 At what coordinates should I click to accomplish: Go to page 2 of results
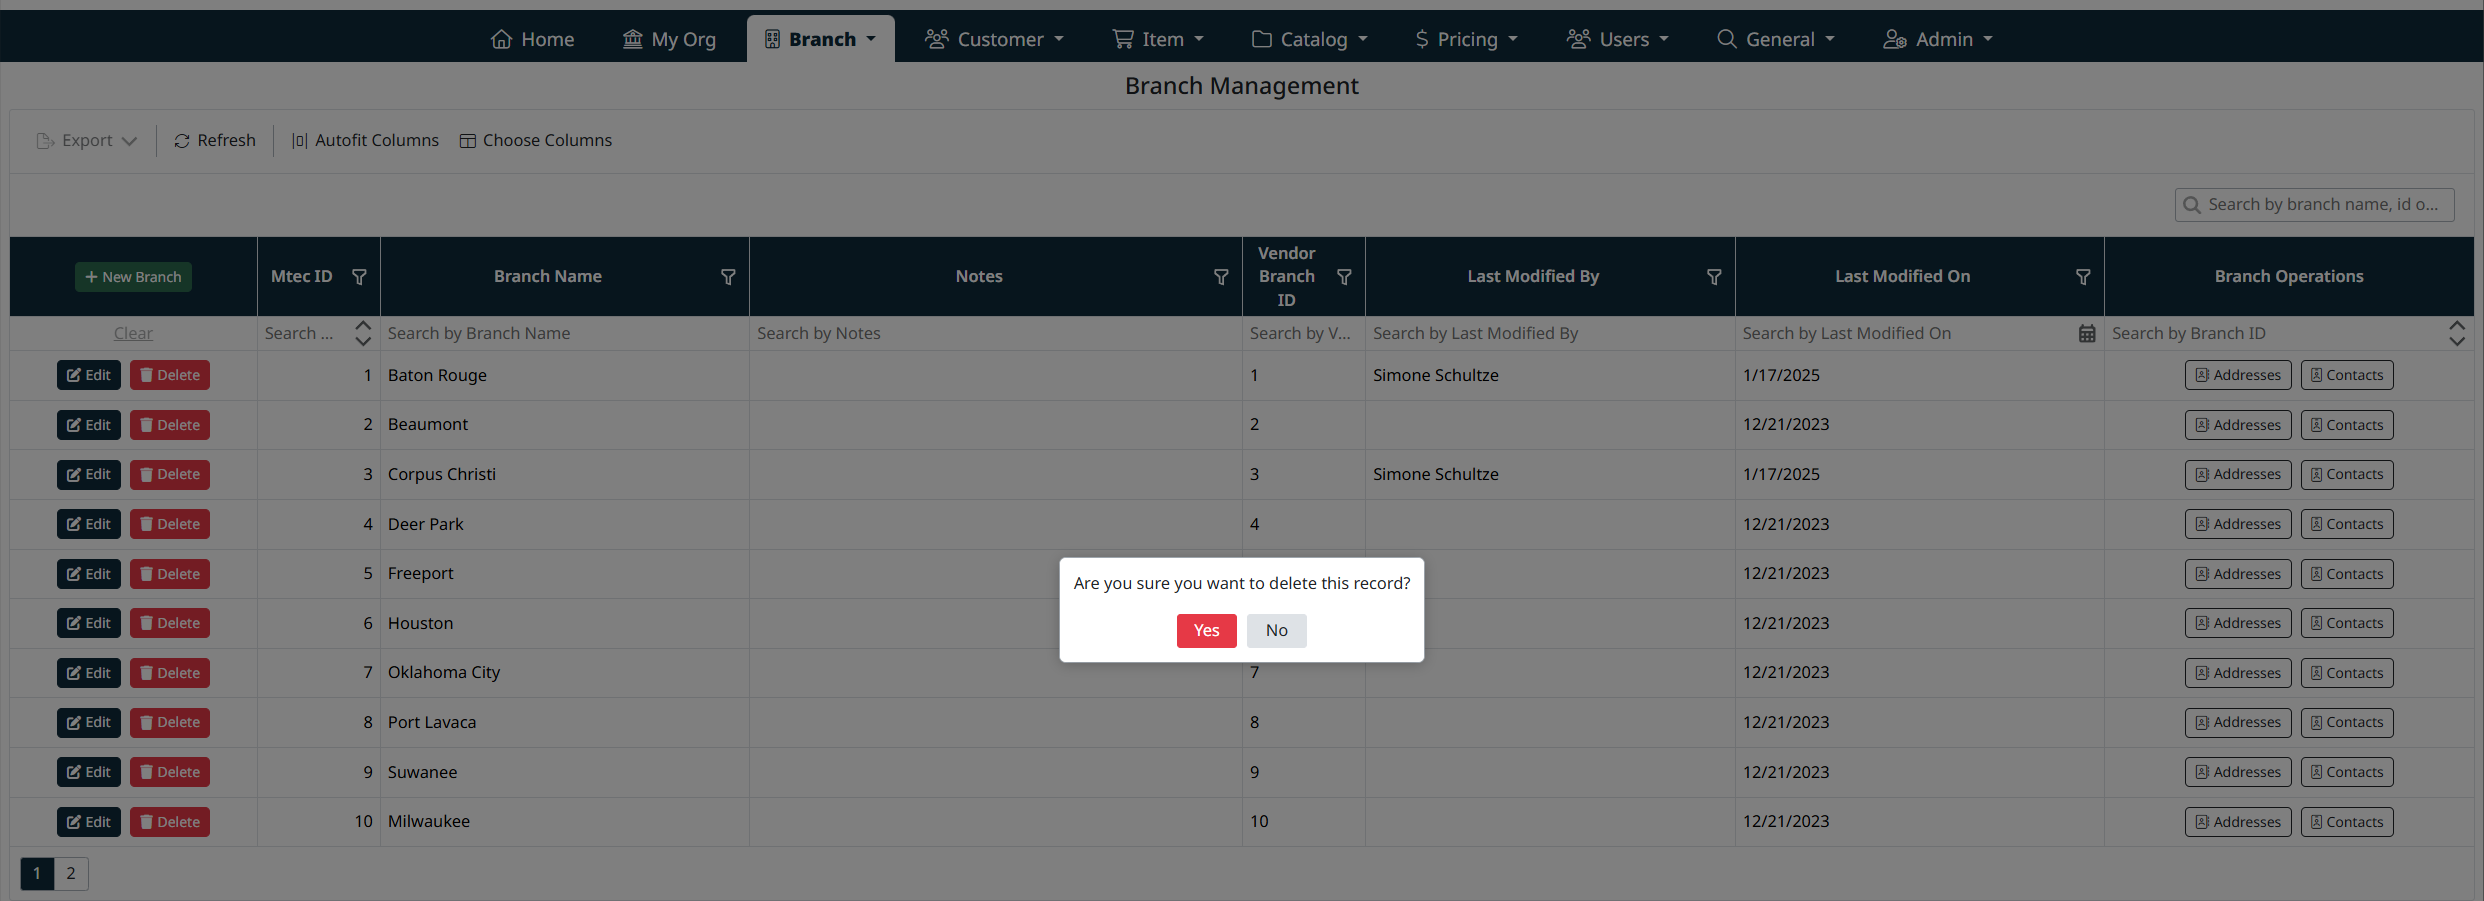pos(71,874)
